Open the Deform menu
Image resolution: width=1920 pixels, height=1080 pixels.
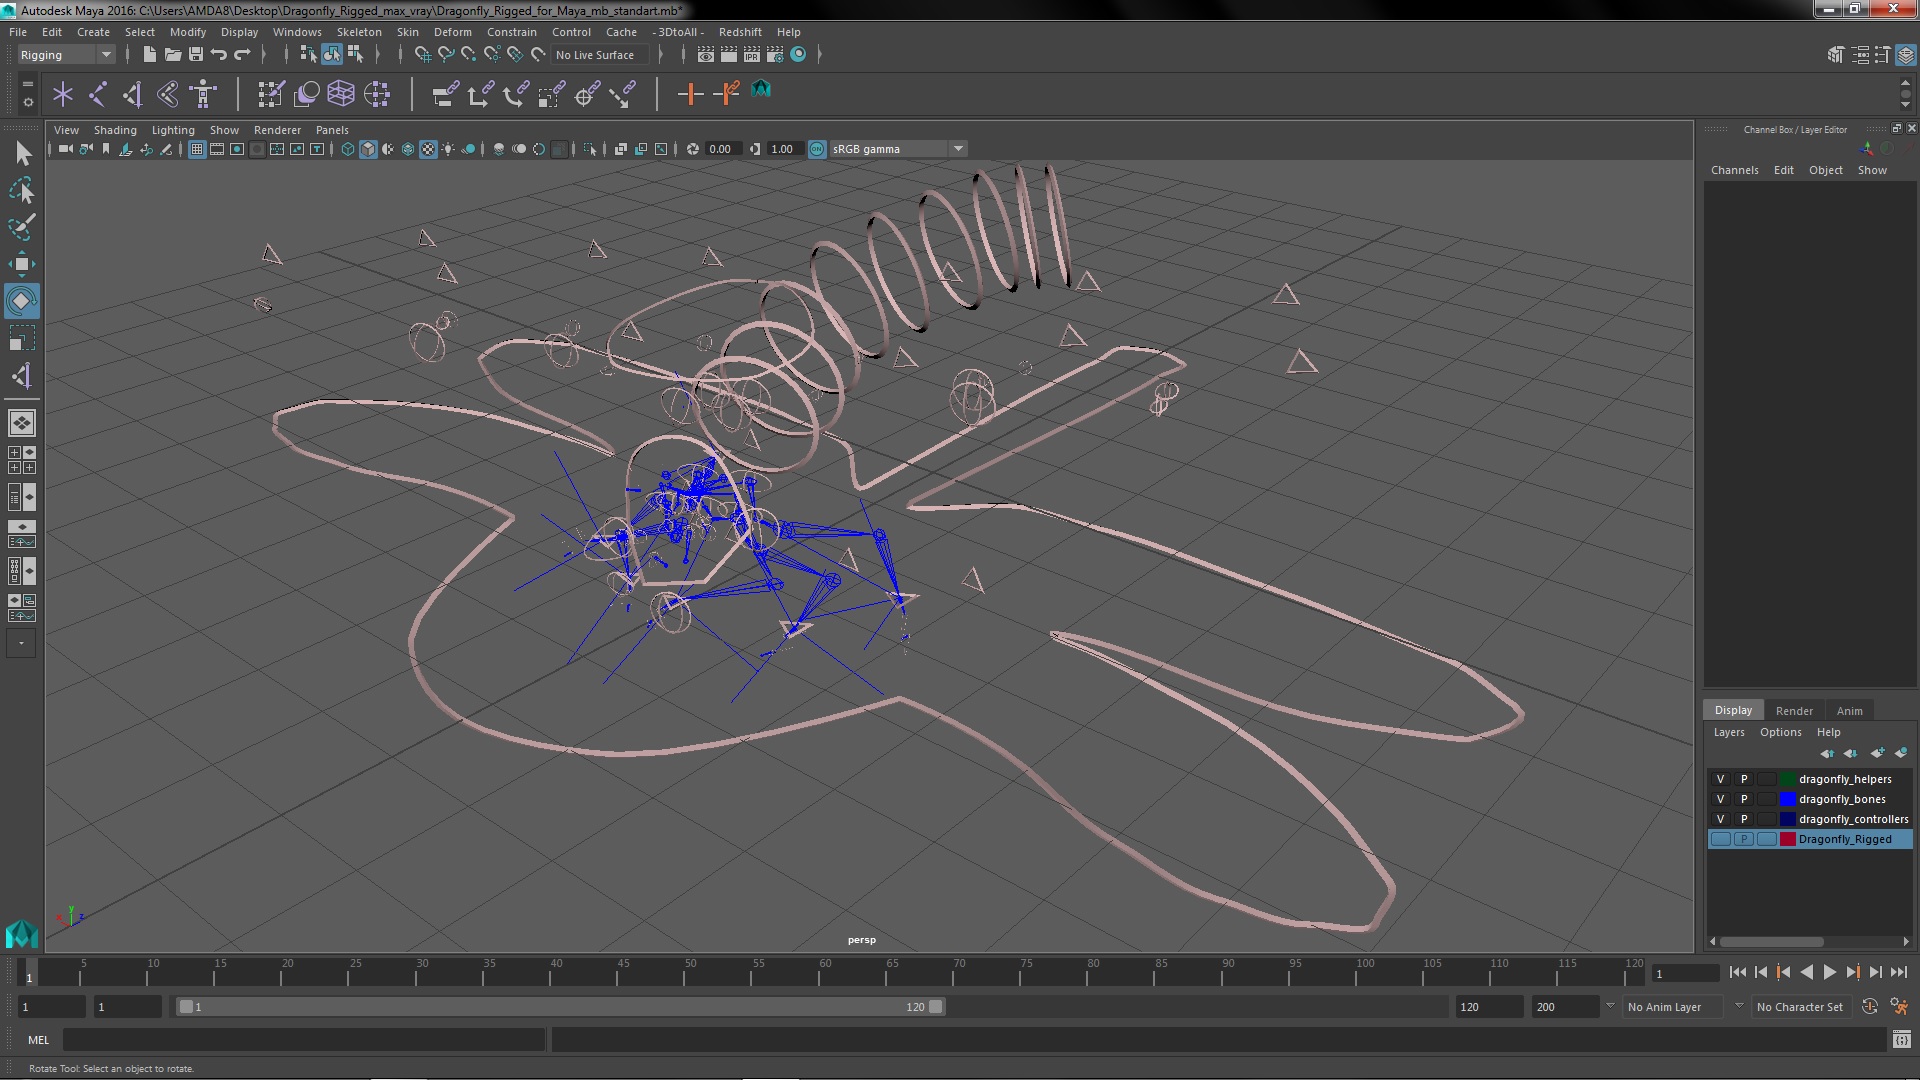tap(452, 32)
